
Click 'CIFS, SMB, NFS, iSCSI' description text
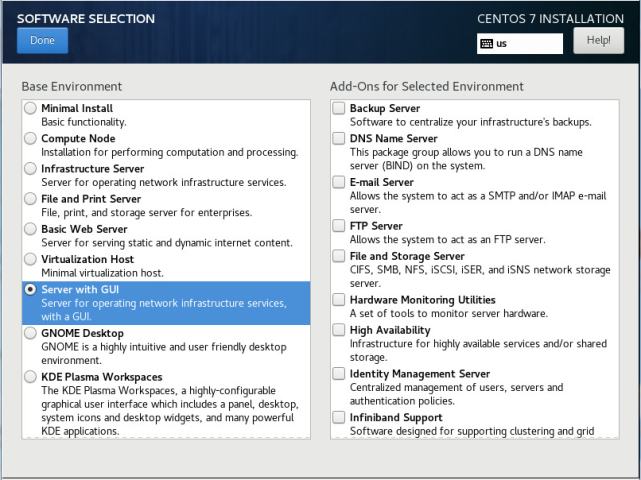480,277
